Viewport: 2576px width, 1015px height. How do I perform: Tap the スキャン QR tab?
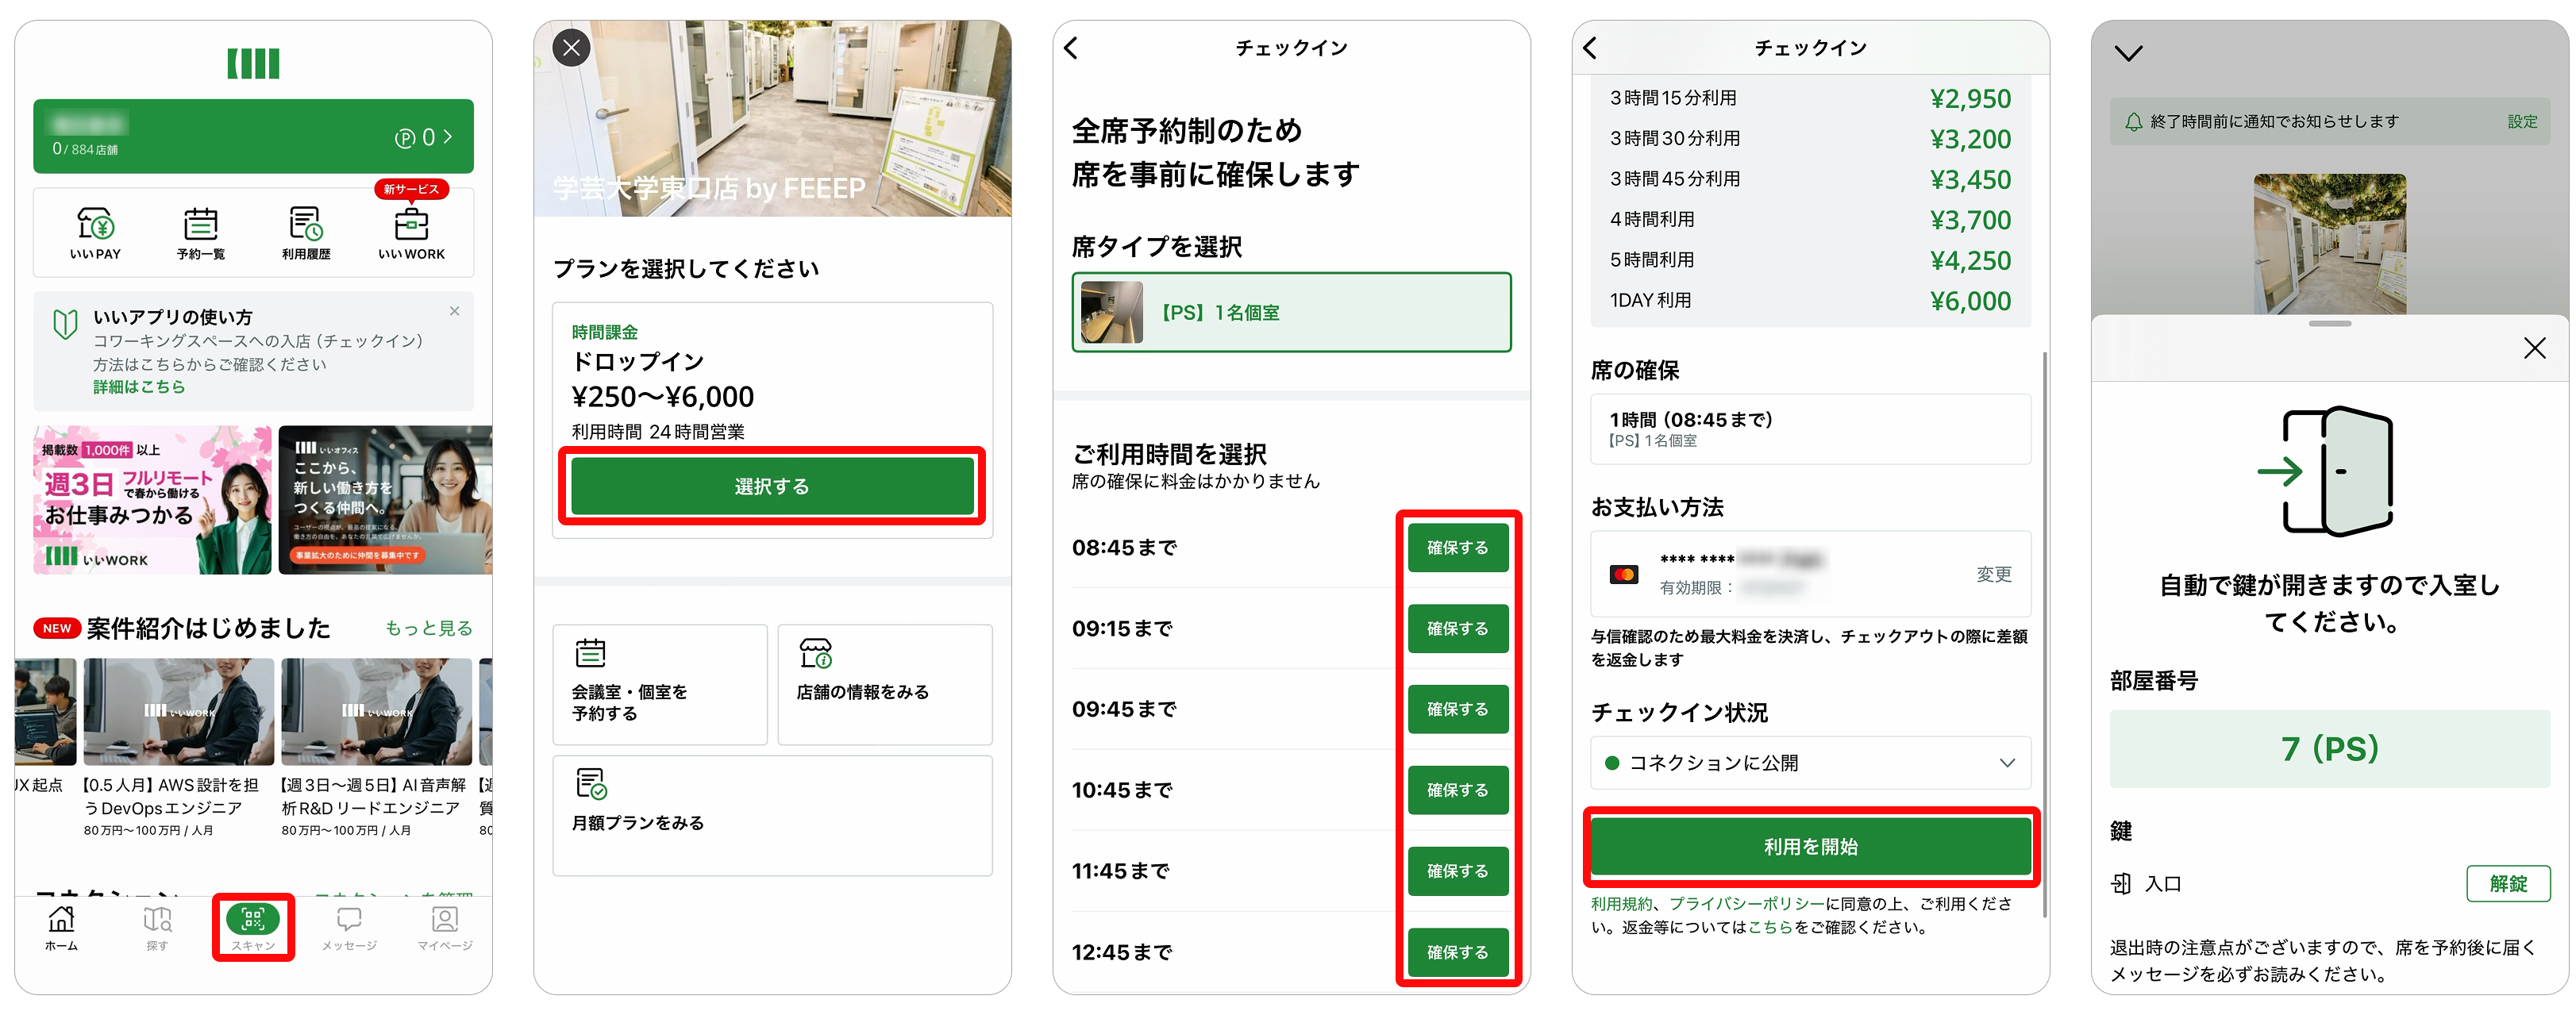pyautogui.click(x=253, y=927)
